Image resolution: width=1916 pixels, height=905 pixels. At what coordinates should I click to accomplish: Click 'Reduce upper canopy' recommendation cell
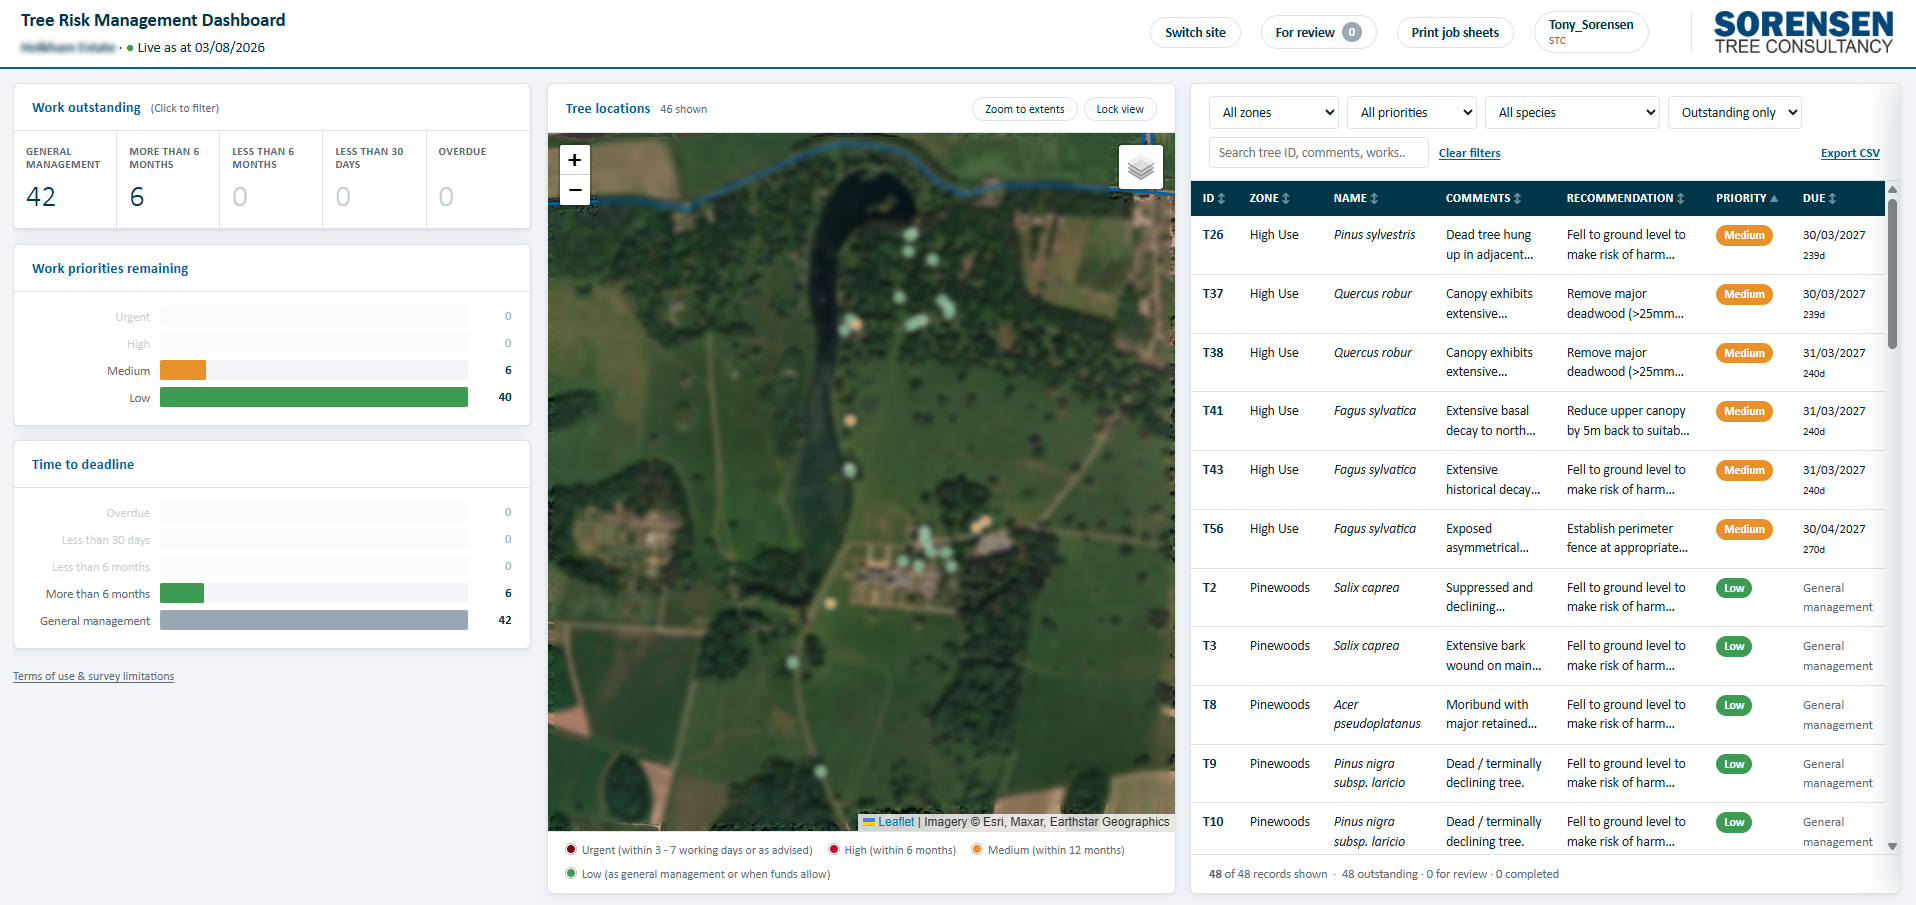click(x=1628, y=421)
